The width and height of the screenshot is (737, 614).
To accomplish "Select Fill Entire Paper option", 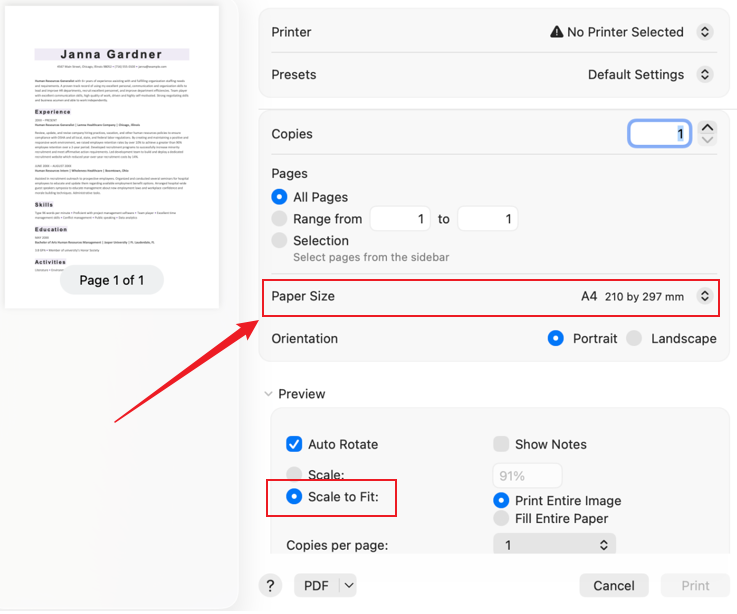I will (x=501, y=518).
